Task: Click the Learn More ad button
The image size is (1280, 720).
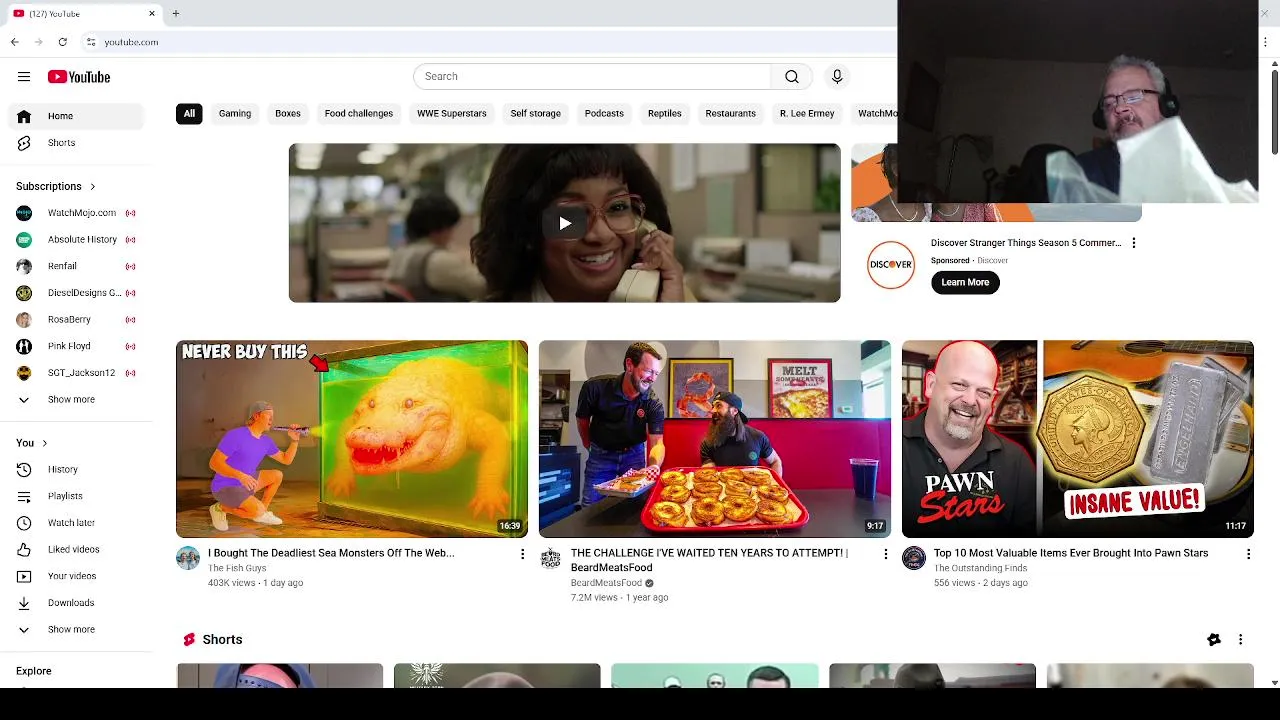Action: coord(965,282)
